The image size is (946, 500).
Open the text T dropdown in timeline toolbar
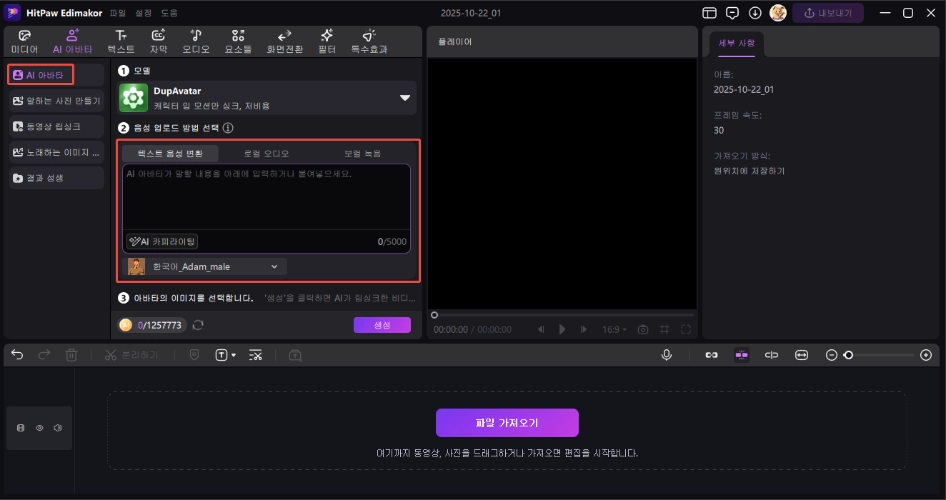[x=226, y=355]
